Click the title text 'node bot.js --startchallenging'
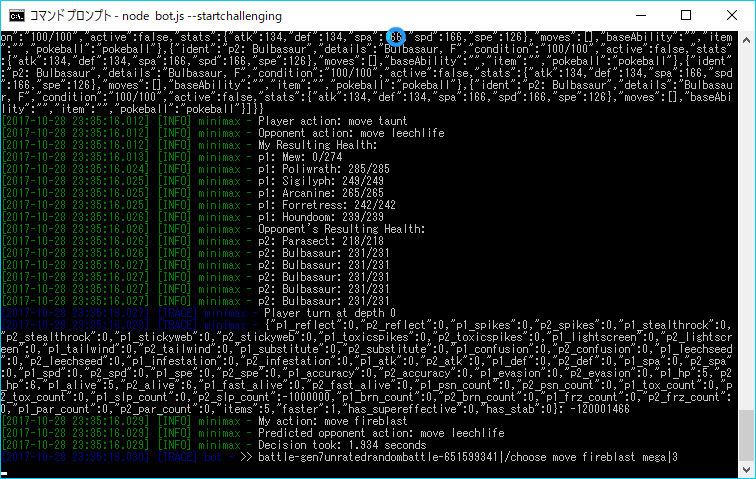This screenshot has height=479, width=756. (202, 16)
